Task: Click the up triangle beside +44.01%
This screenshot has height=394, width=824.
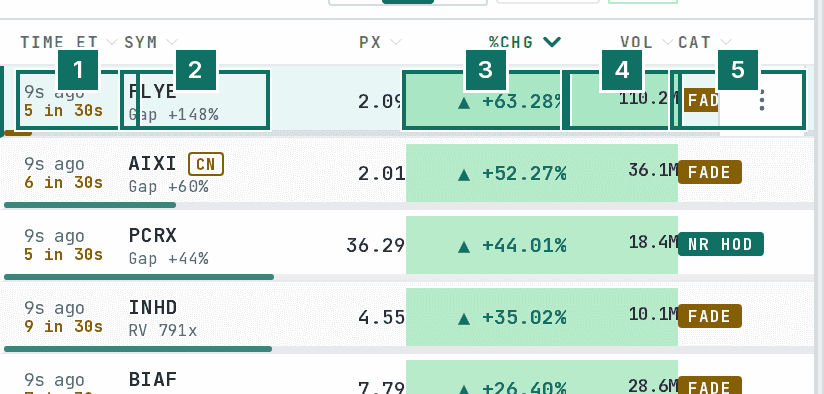Action: [464, 246]
